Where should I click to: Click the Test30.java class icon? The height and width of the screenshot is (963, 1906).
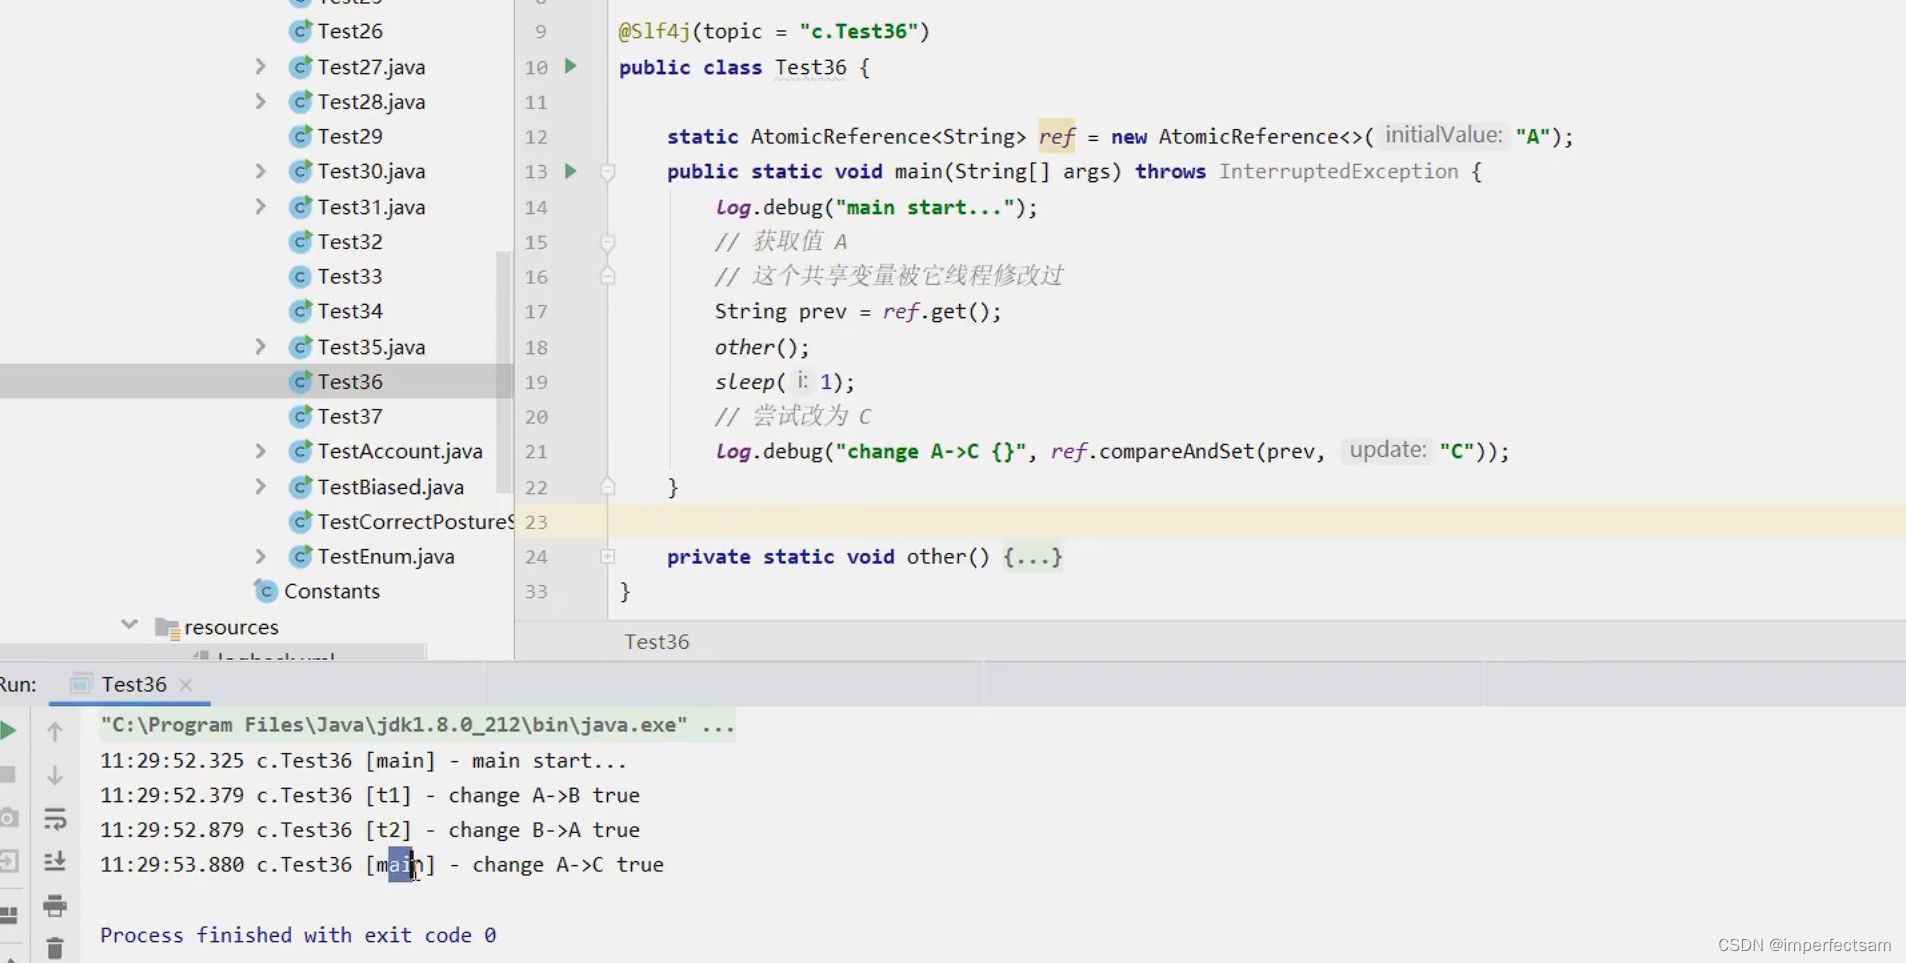(x=300, y=171)
